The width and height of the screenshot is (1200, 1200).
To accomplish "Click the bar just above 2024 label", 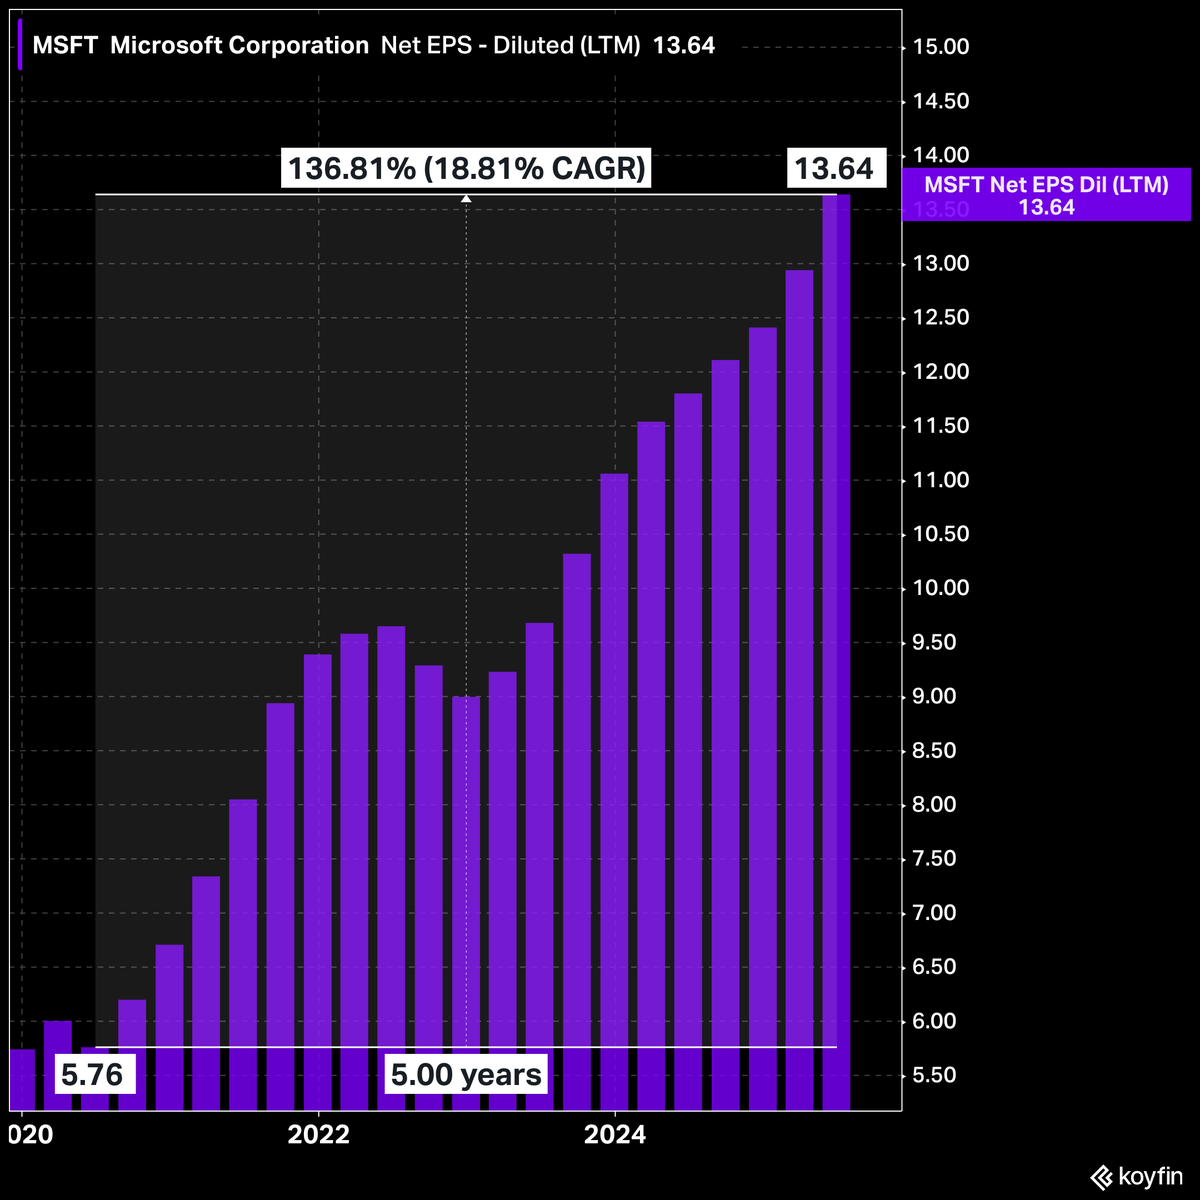I will (x=615, y=792).
